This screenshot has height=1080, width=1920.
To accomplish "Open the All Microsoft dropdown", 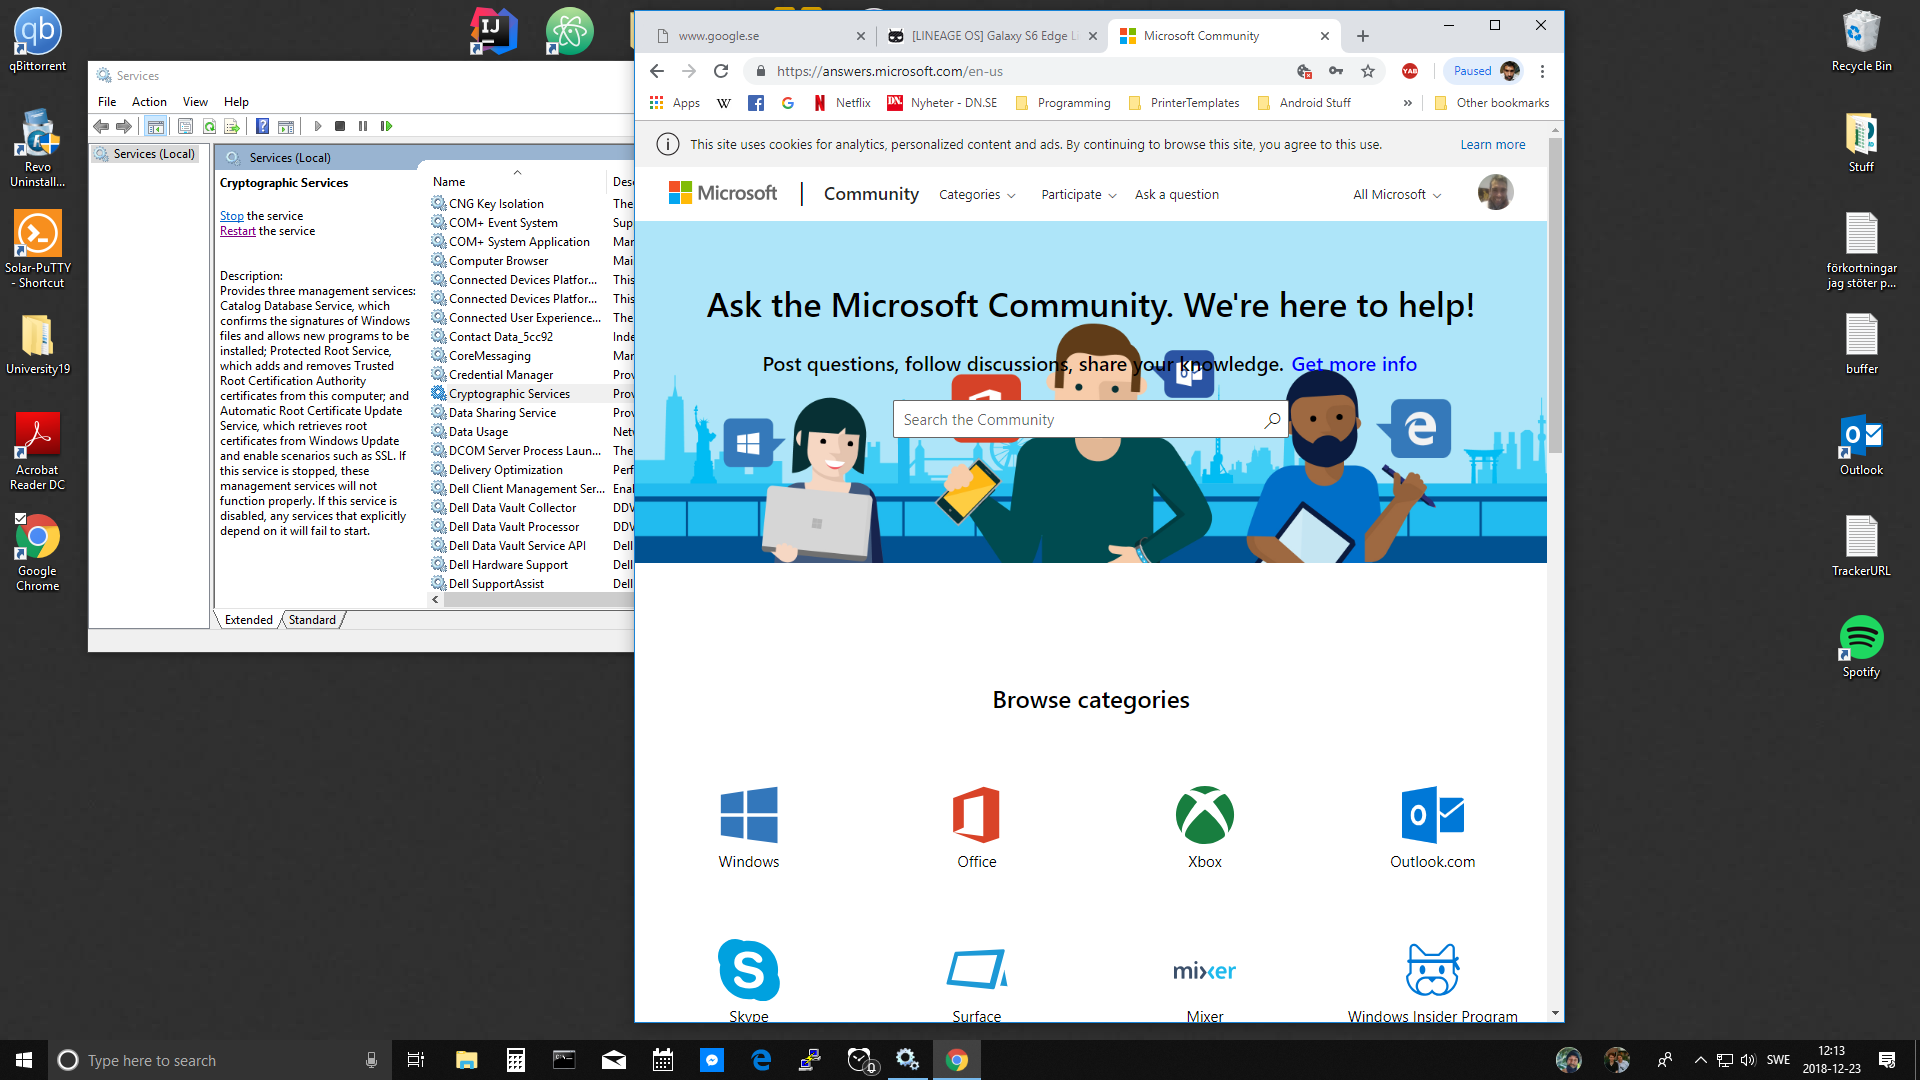I will (x=1397, y=195).
